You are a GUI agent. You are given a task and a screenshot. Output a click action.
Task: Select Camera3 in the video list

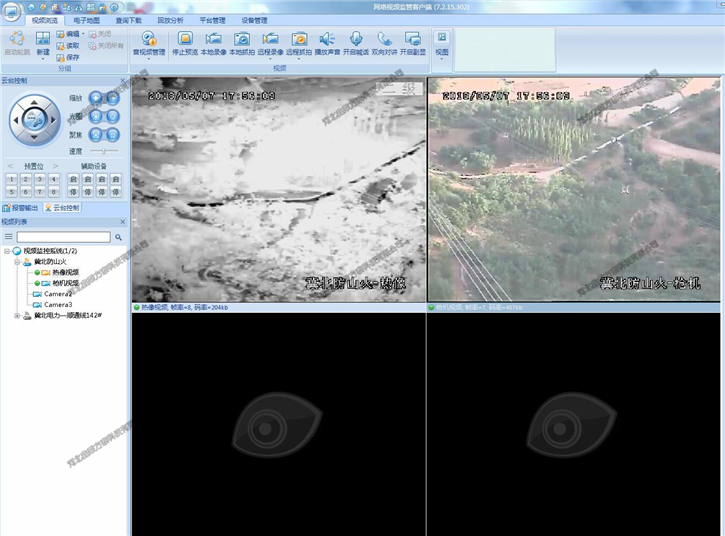(58, 304)
